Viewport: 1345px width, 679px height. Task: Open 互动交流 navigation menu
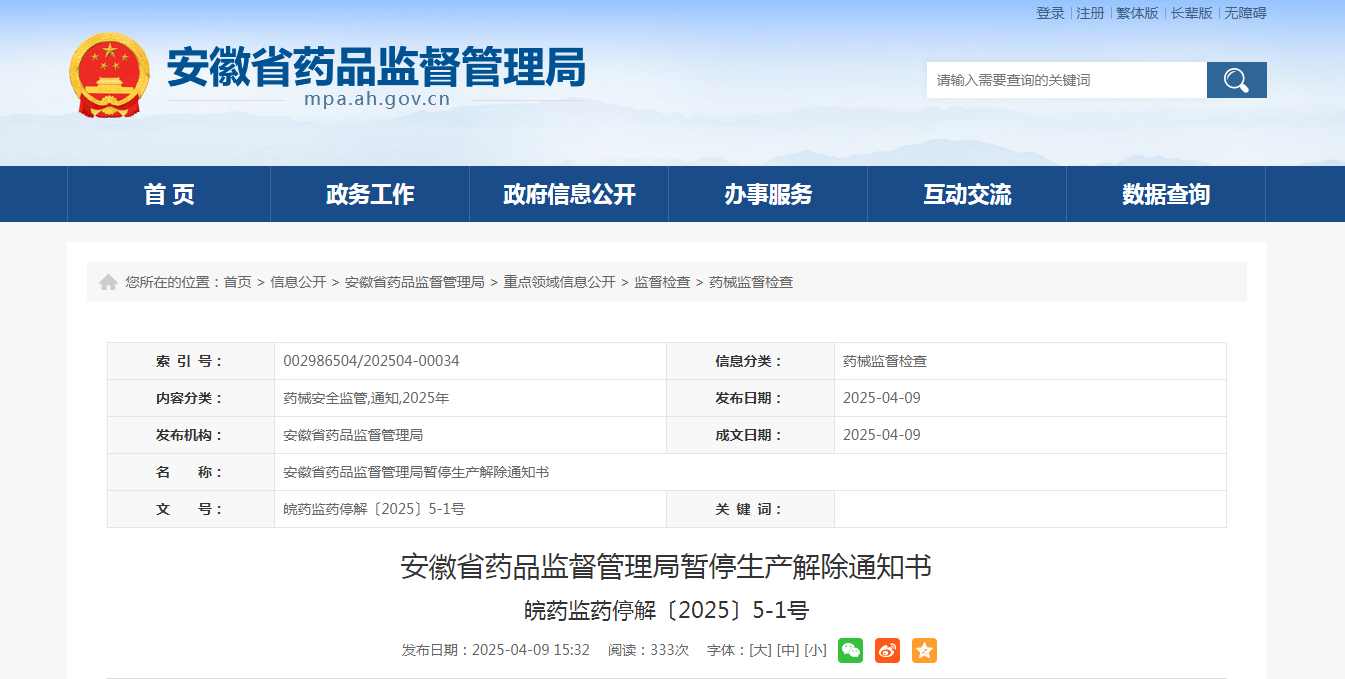967,194
